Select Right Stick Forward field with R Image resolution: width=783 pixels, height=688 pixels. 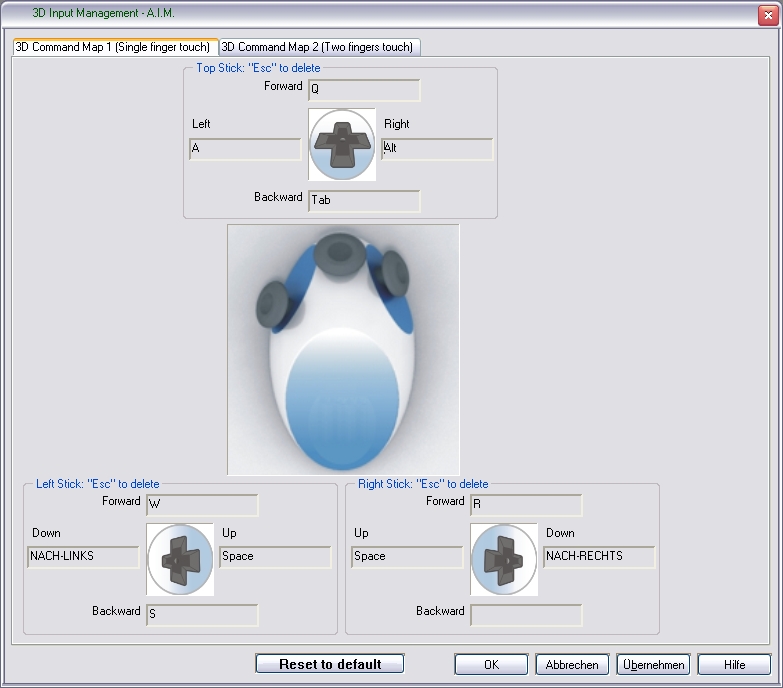[526, 505]
